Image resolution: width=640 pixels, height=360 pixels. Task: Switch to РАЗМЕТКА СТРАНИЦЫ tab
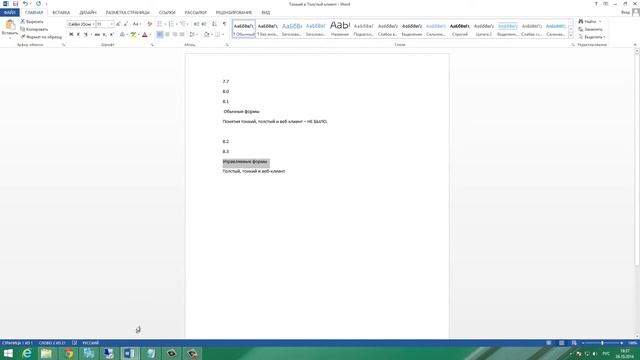(x=127, y=12)
